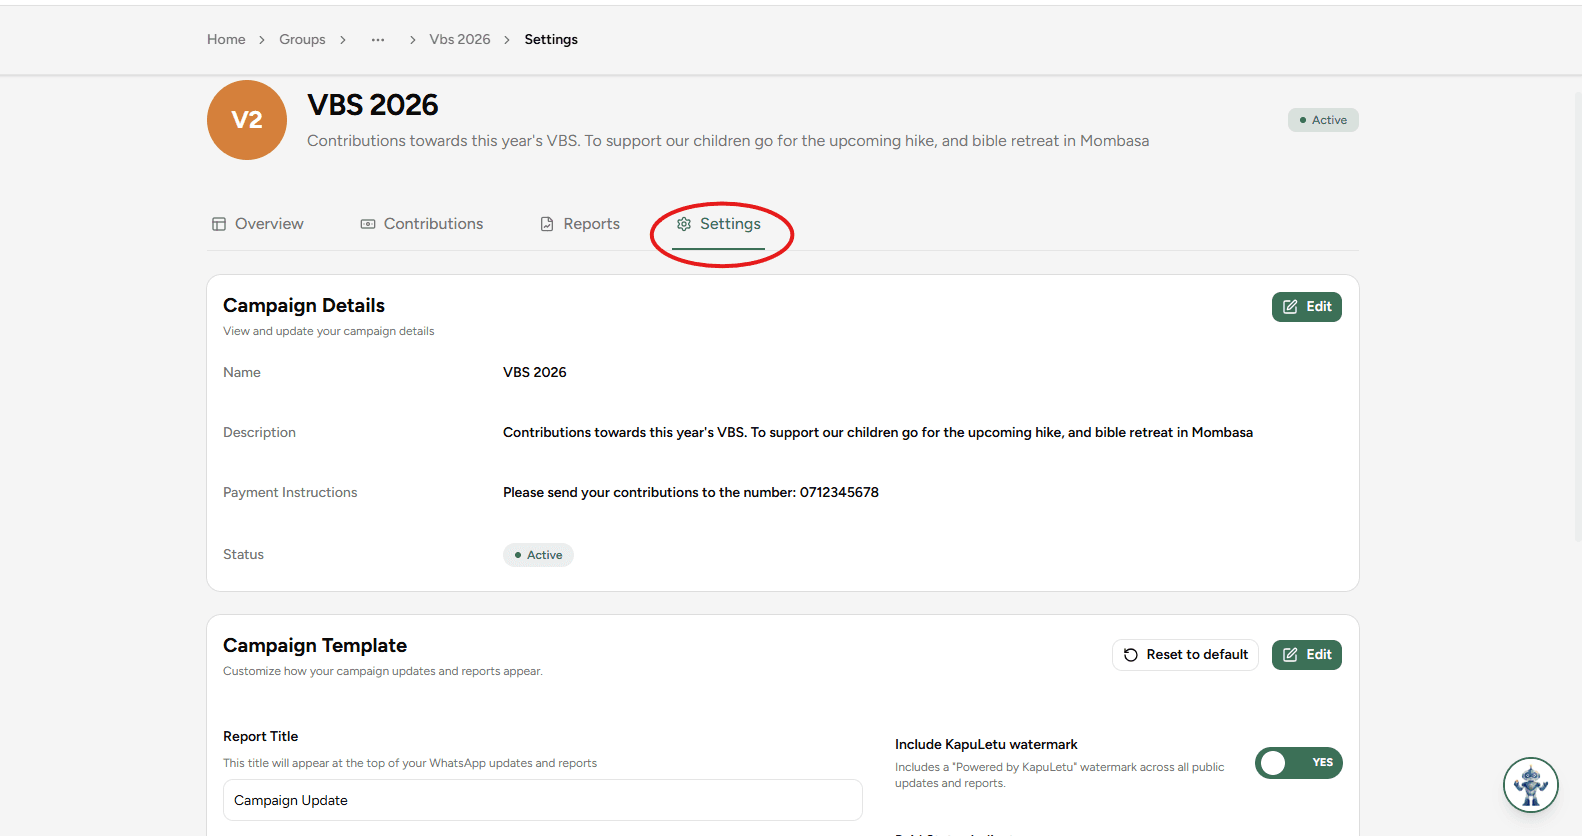Click the breadcrumb ellipsis icon
This screenshot has height=836, width=1582.
(377, 40)
